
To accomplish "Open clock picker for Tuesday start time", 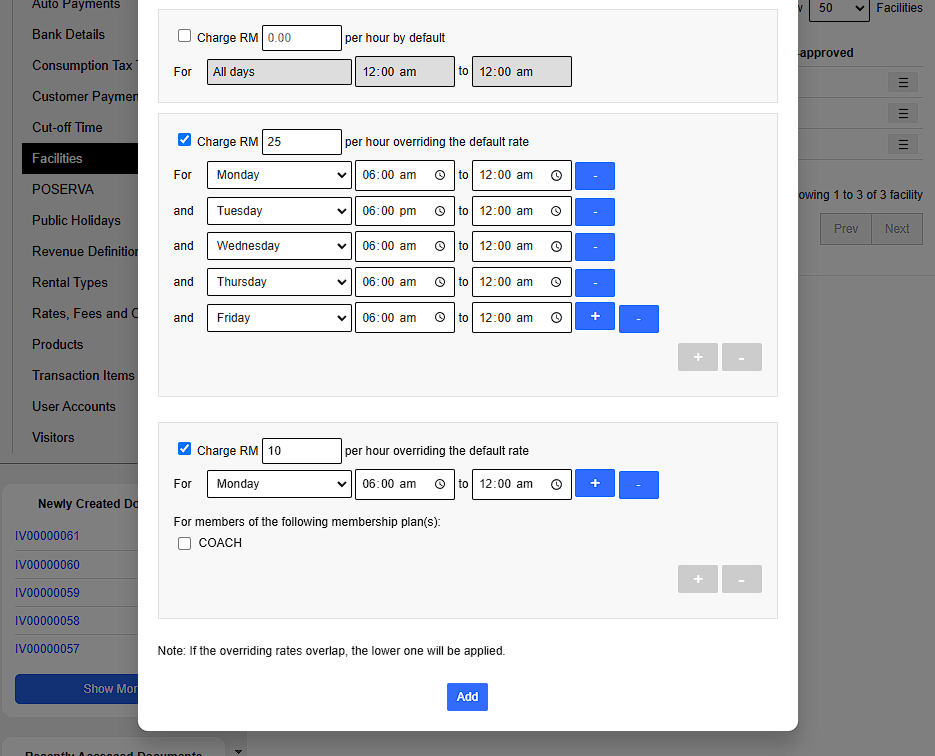I will (440, 211).
